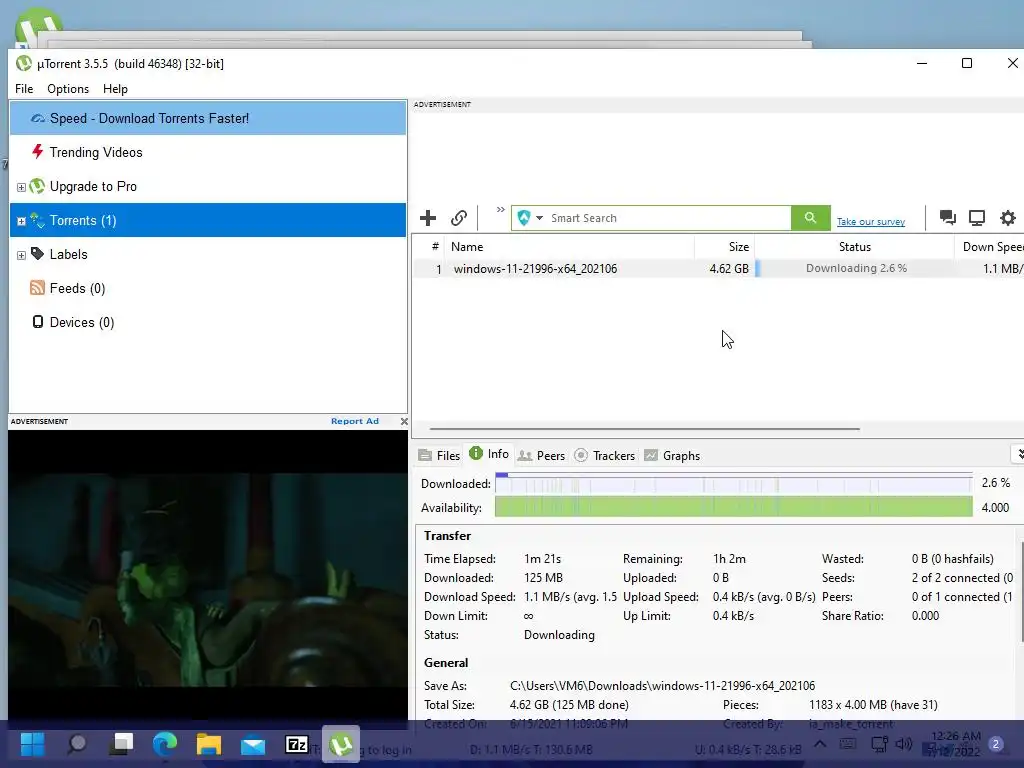Close the advertisement panel
1024x768 pixels.
click(404, 421)
